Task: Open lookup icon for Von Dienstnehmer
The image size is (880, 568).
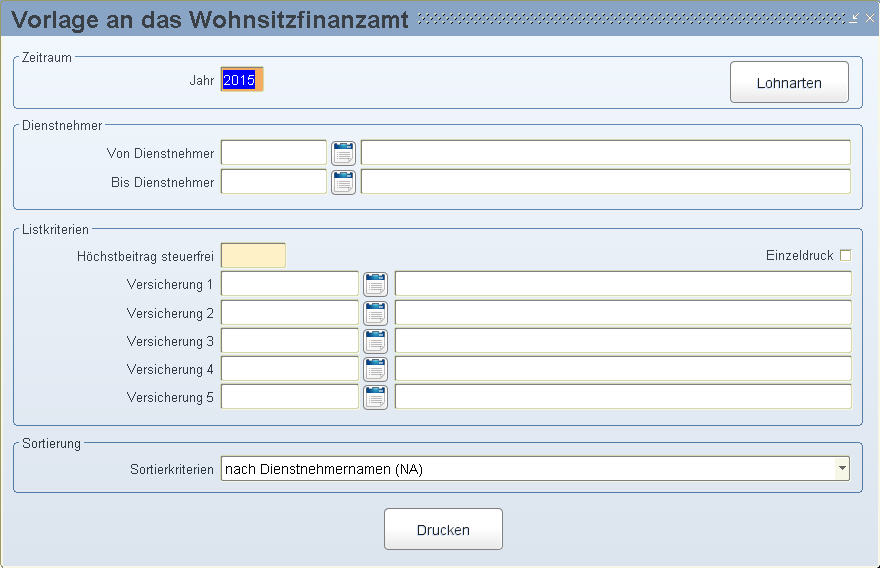Action: coord(343,153)
